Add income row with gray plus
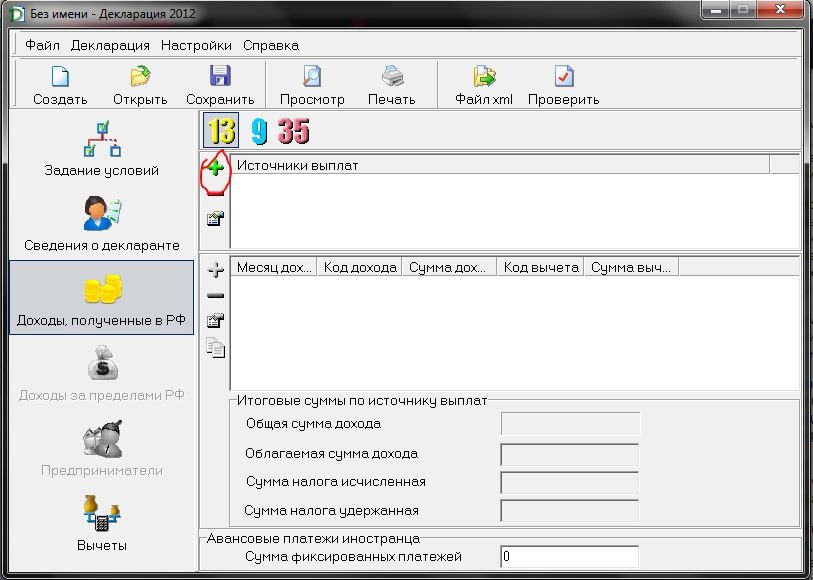 tap(215, 270)
